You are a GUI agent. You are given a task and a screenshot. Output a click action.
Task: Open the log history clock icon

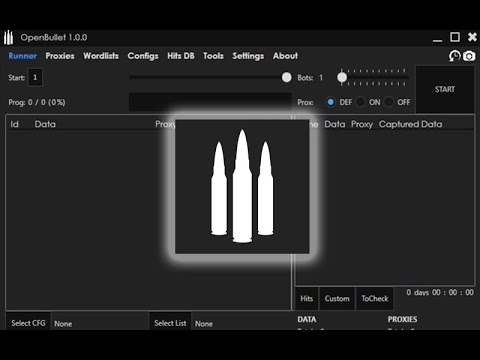pyautogui.click(x=454, y=56)
